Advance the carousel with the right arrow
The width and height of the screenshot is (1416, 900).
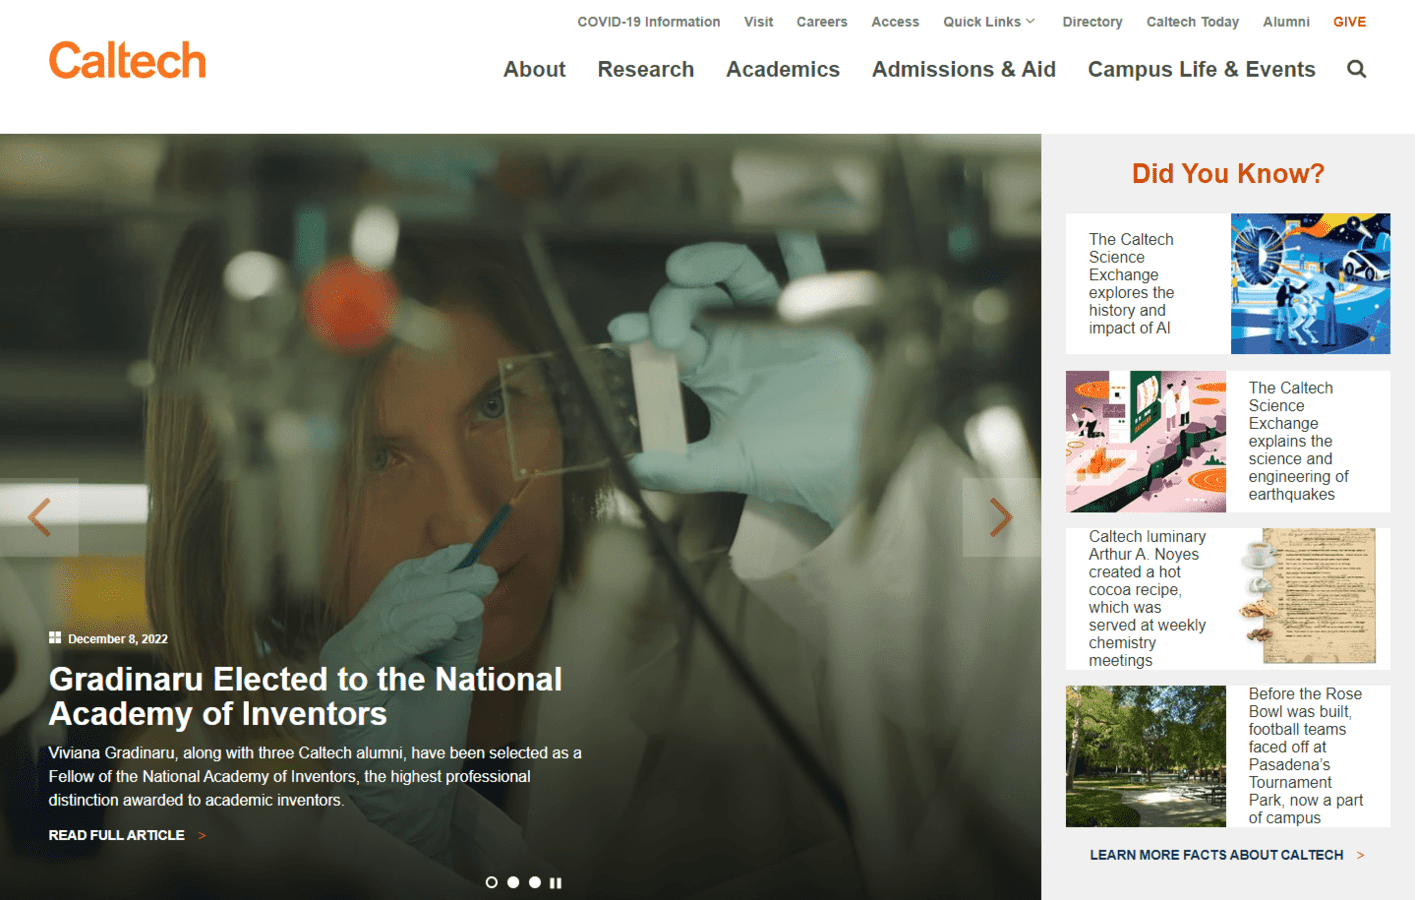point(1001,516)
